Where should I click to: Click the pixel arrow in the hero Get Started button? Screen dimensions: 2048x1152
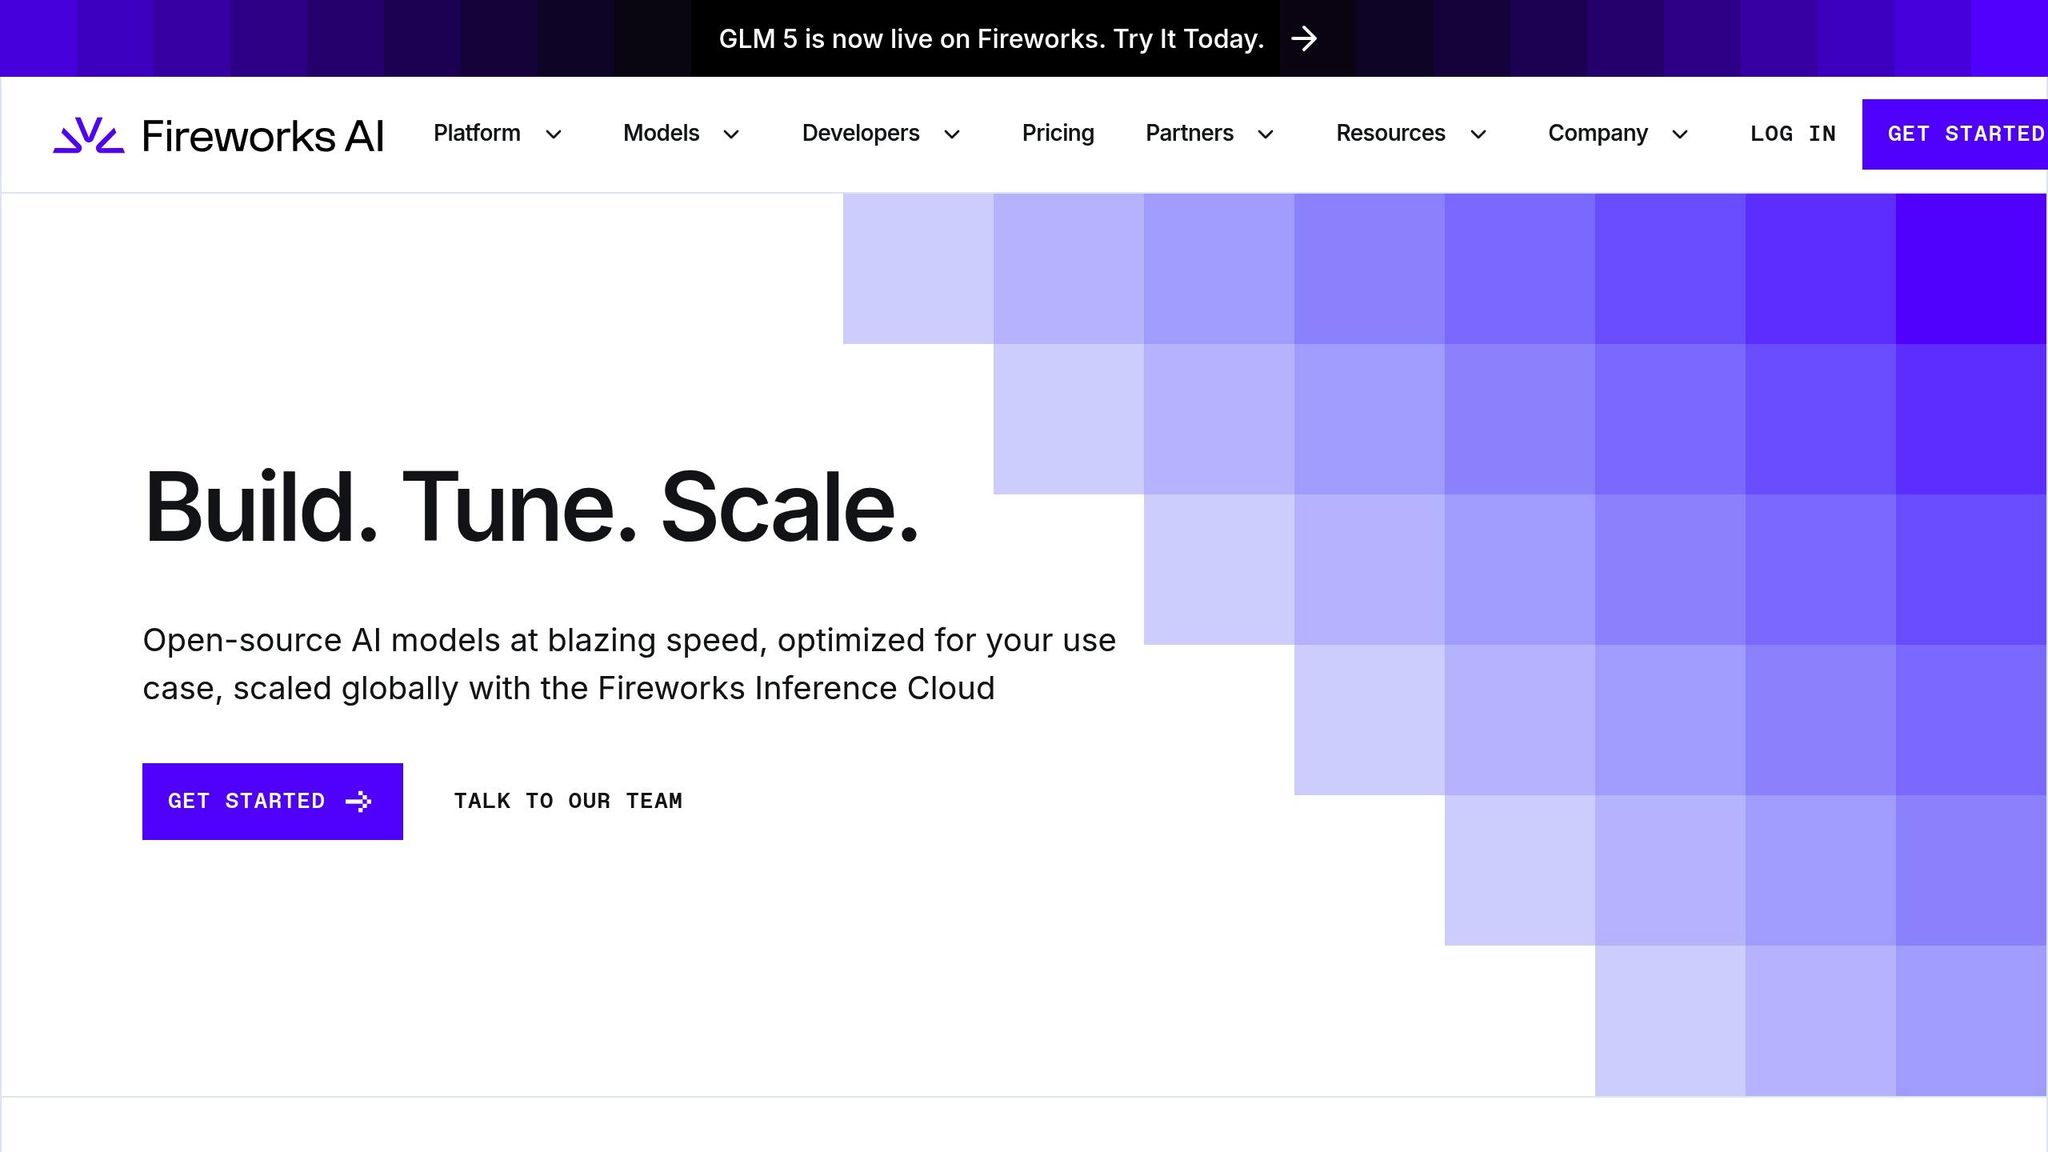358,801
